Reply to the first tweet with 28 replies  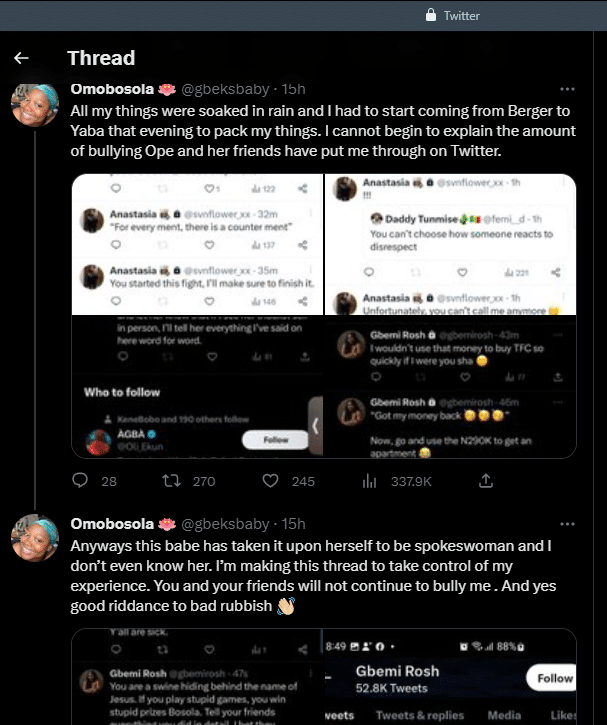click(x=82, y=481)
